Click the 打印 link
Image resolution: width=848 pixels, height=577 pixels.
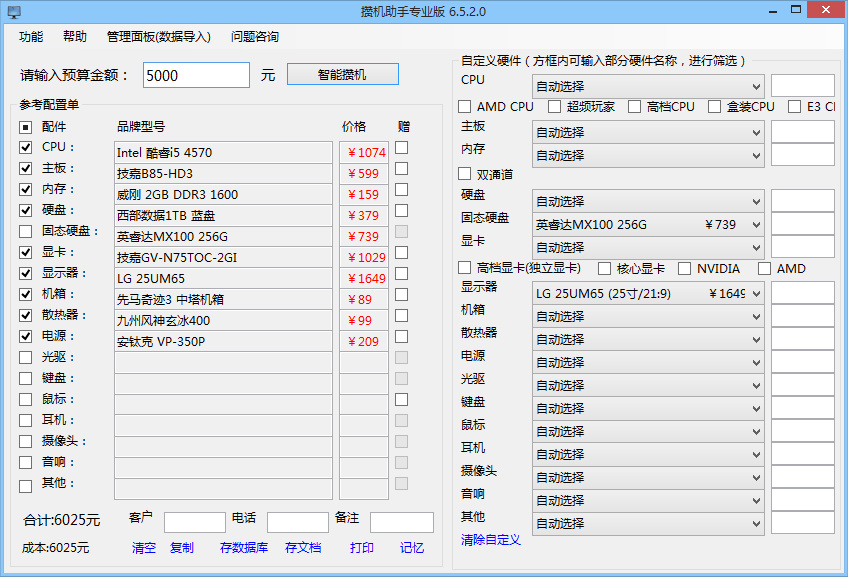(x=362, y=548)
